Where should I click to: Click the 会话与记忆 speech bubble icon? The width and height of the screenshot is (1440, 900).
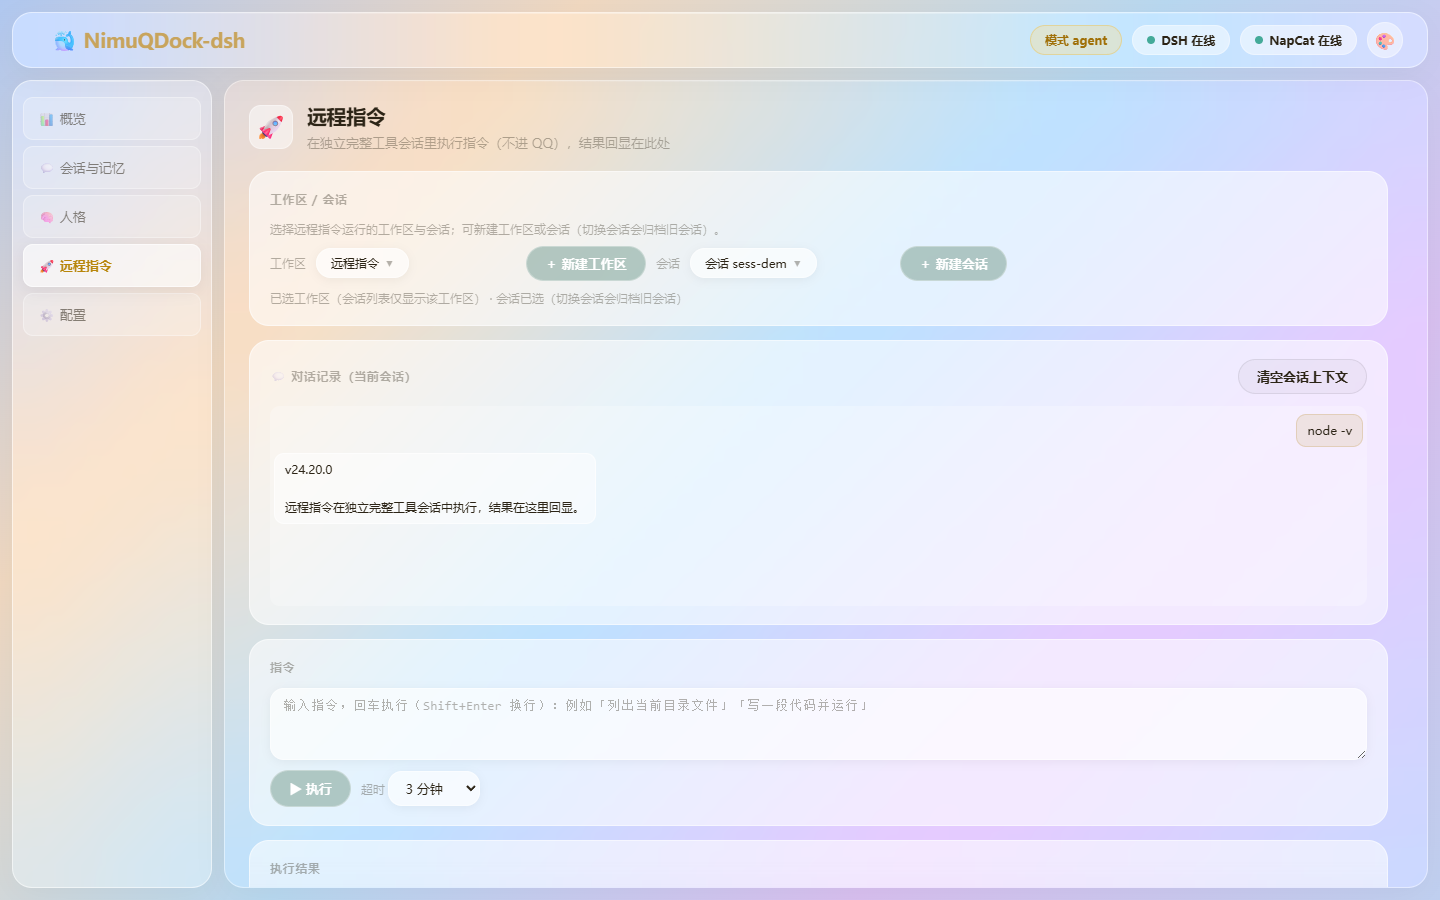46,168
